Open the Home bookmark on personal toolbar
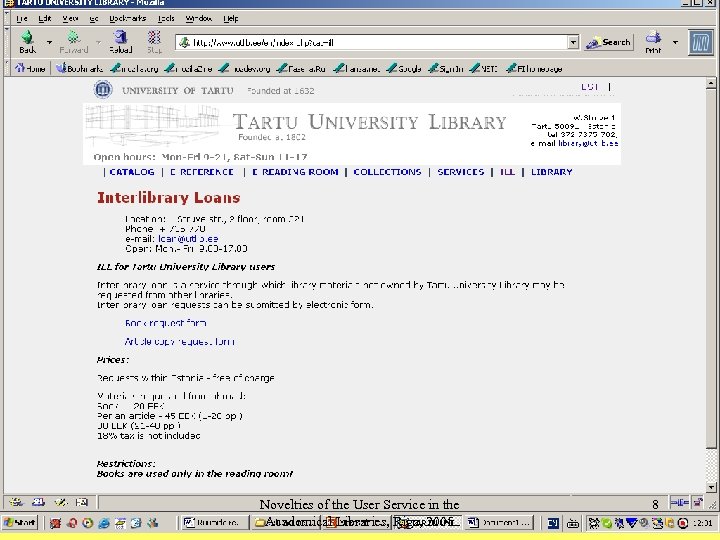This screenshot has height=540, width=720. 30,68
